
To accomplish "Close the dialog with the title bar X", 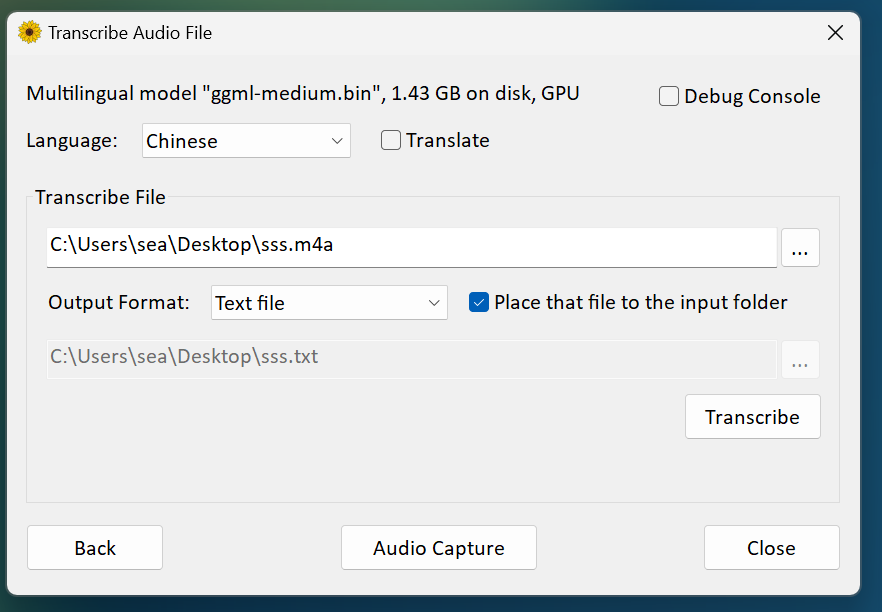I will click(x=835, y=33).
